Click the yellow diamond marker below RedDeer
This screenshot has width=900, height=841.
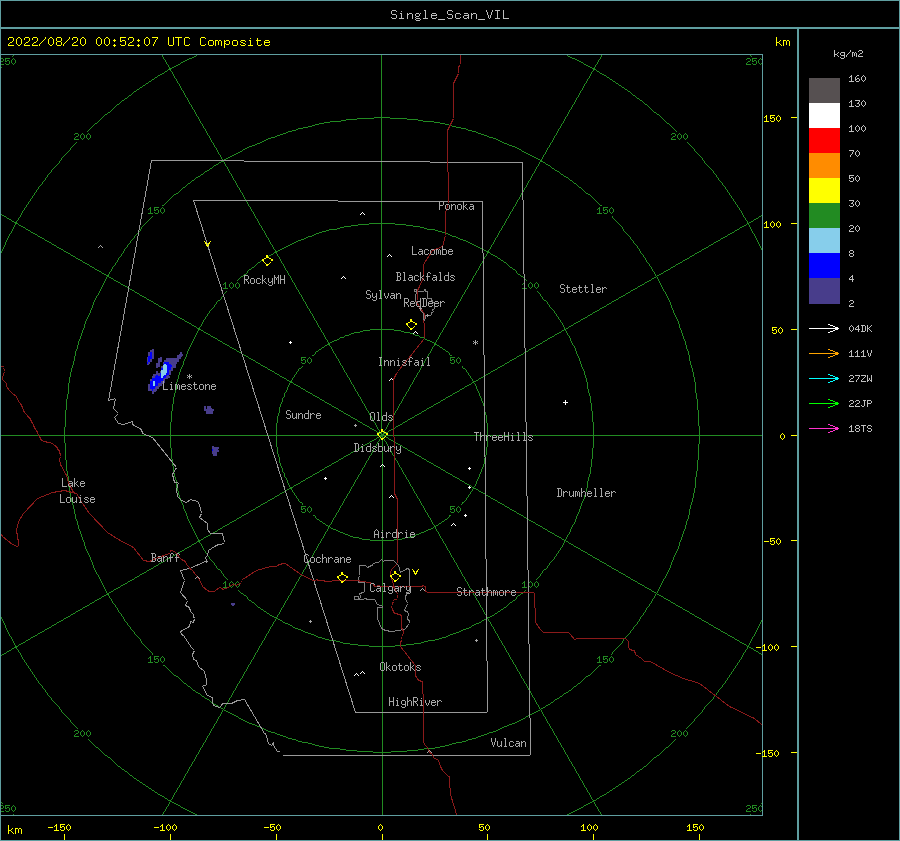coord(411,324)
